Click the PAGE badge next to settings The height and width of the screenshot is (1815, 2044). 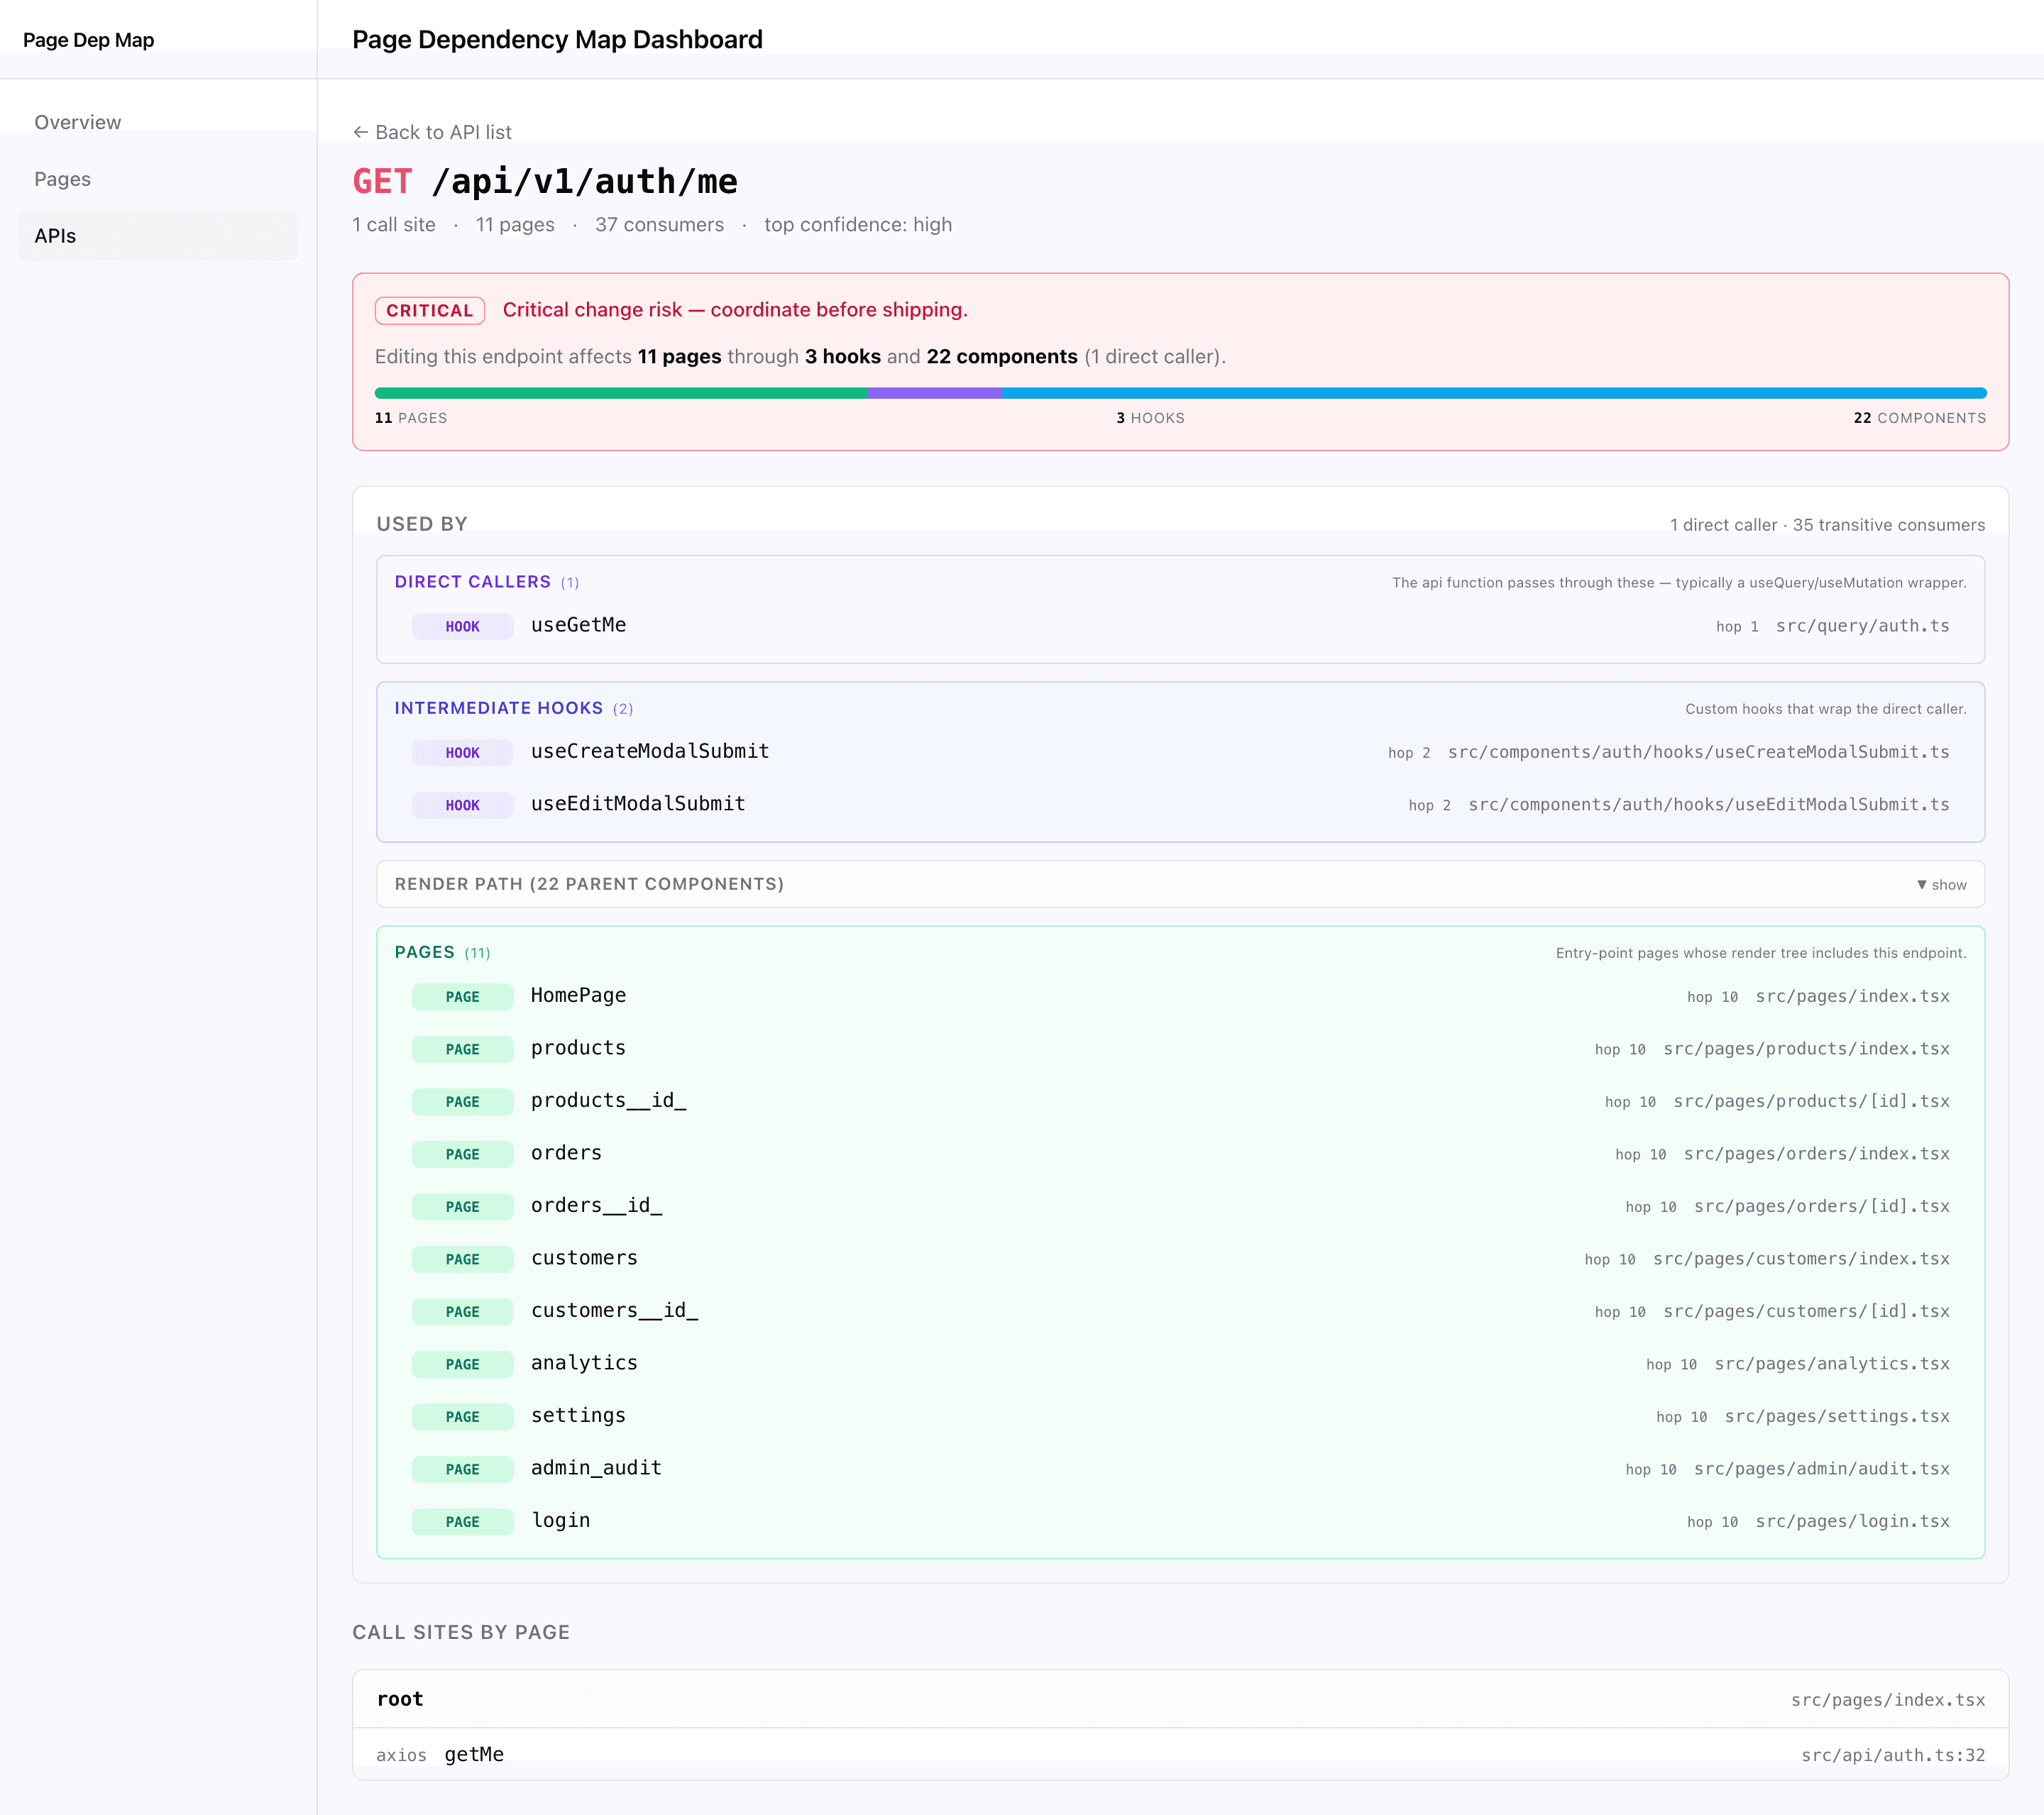pyautogui.click(x=462, y=1416)
